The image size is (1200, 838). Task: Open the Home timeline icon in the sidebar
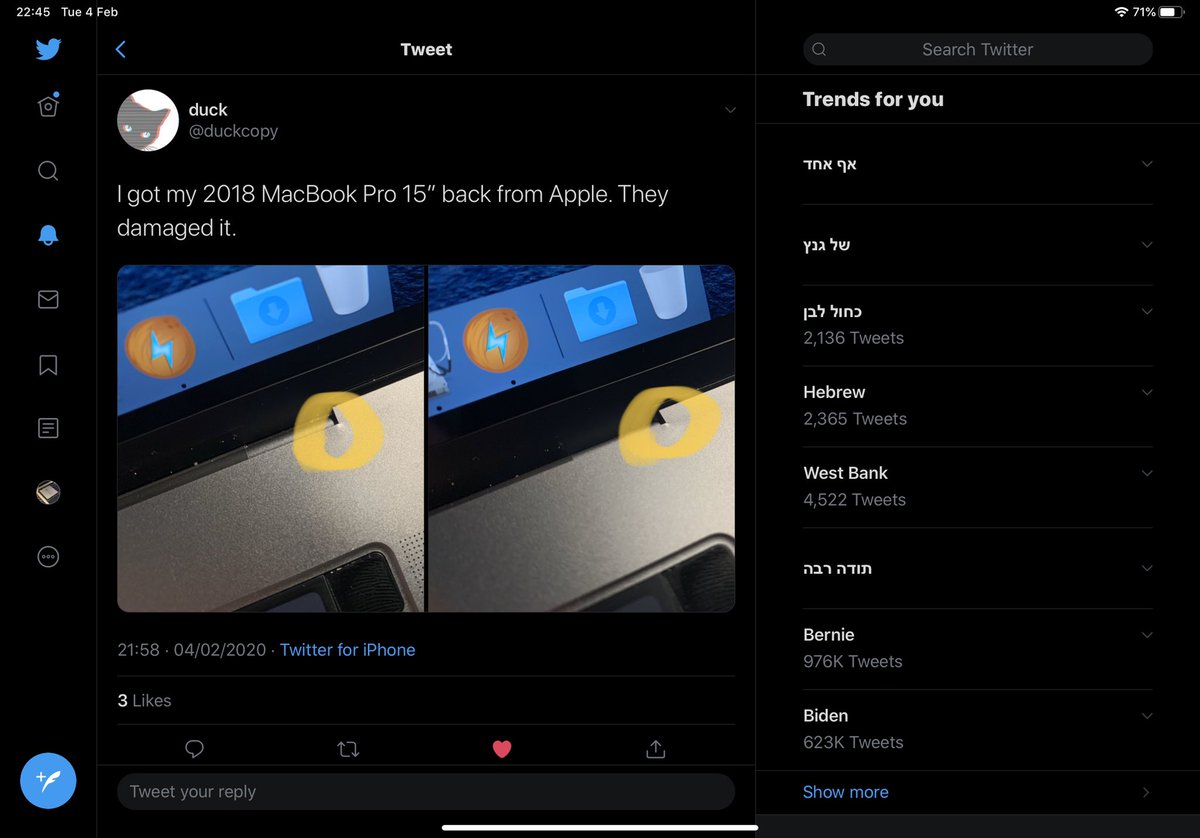pos(48,106)
